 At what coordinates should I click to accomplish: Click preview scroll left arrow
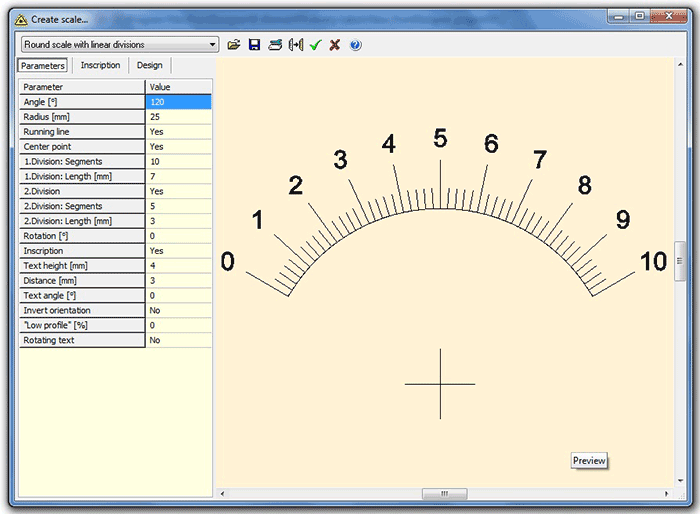(222, 493)
